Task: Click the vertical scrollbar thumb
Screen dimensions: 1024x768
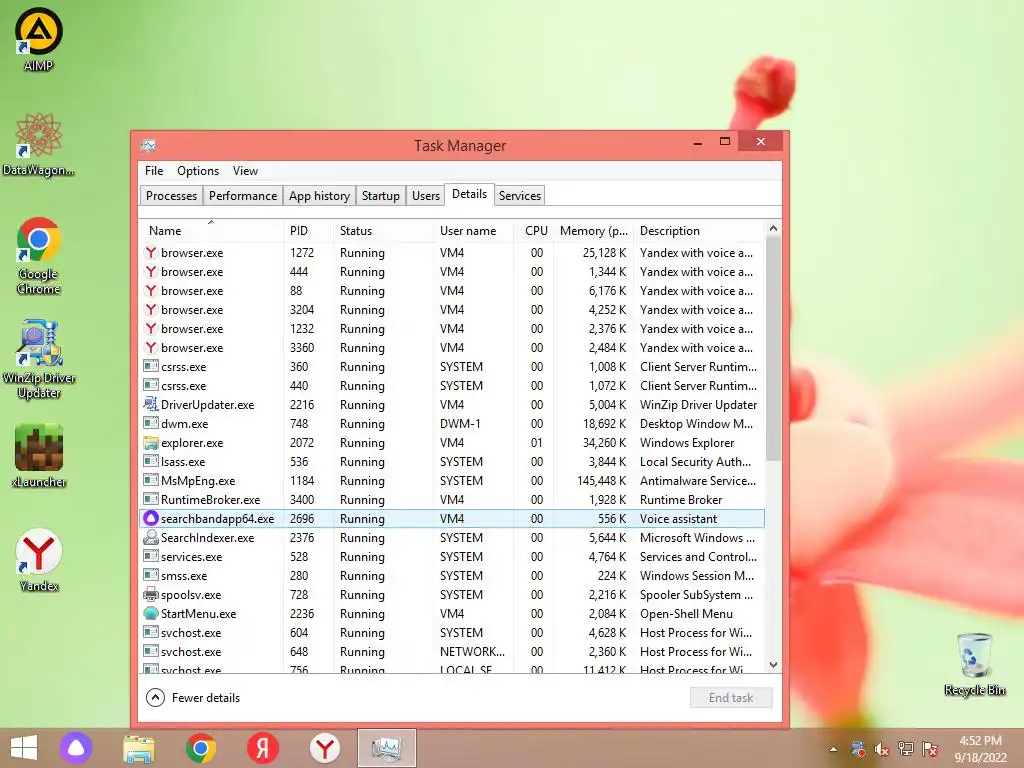Action: pos(773,348)
